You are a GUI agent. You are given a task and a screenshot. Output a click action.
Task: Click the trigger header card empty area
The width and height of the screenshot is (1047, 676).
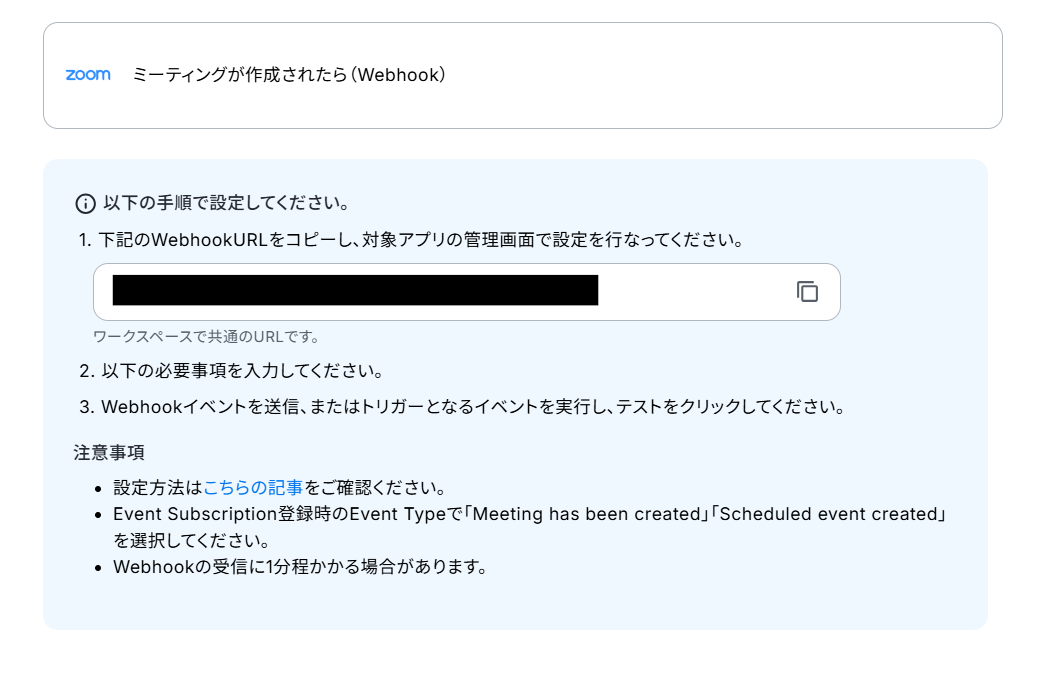(721, 75)
